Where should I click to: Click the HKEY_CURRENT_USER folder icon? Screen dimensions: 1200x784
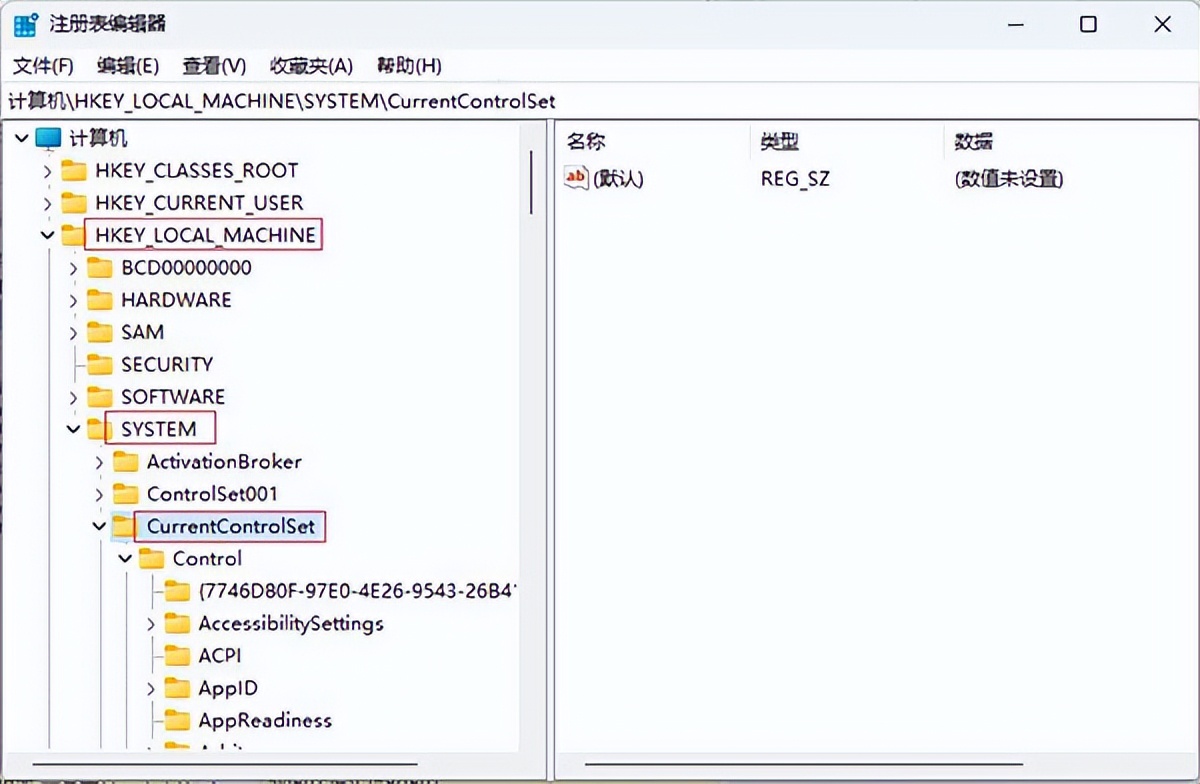click(74, 203)
